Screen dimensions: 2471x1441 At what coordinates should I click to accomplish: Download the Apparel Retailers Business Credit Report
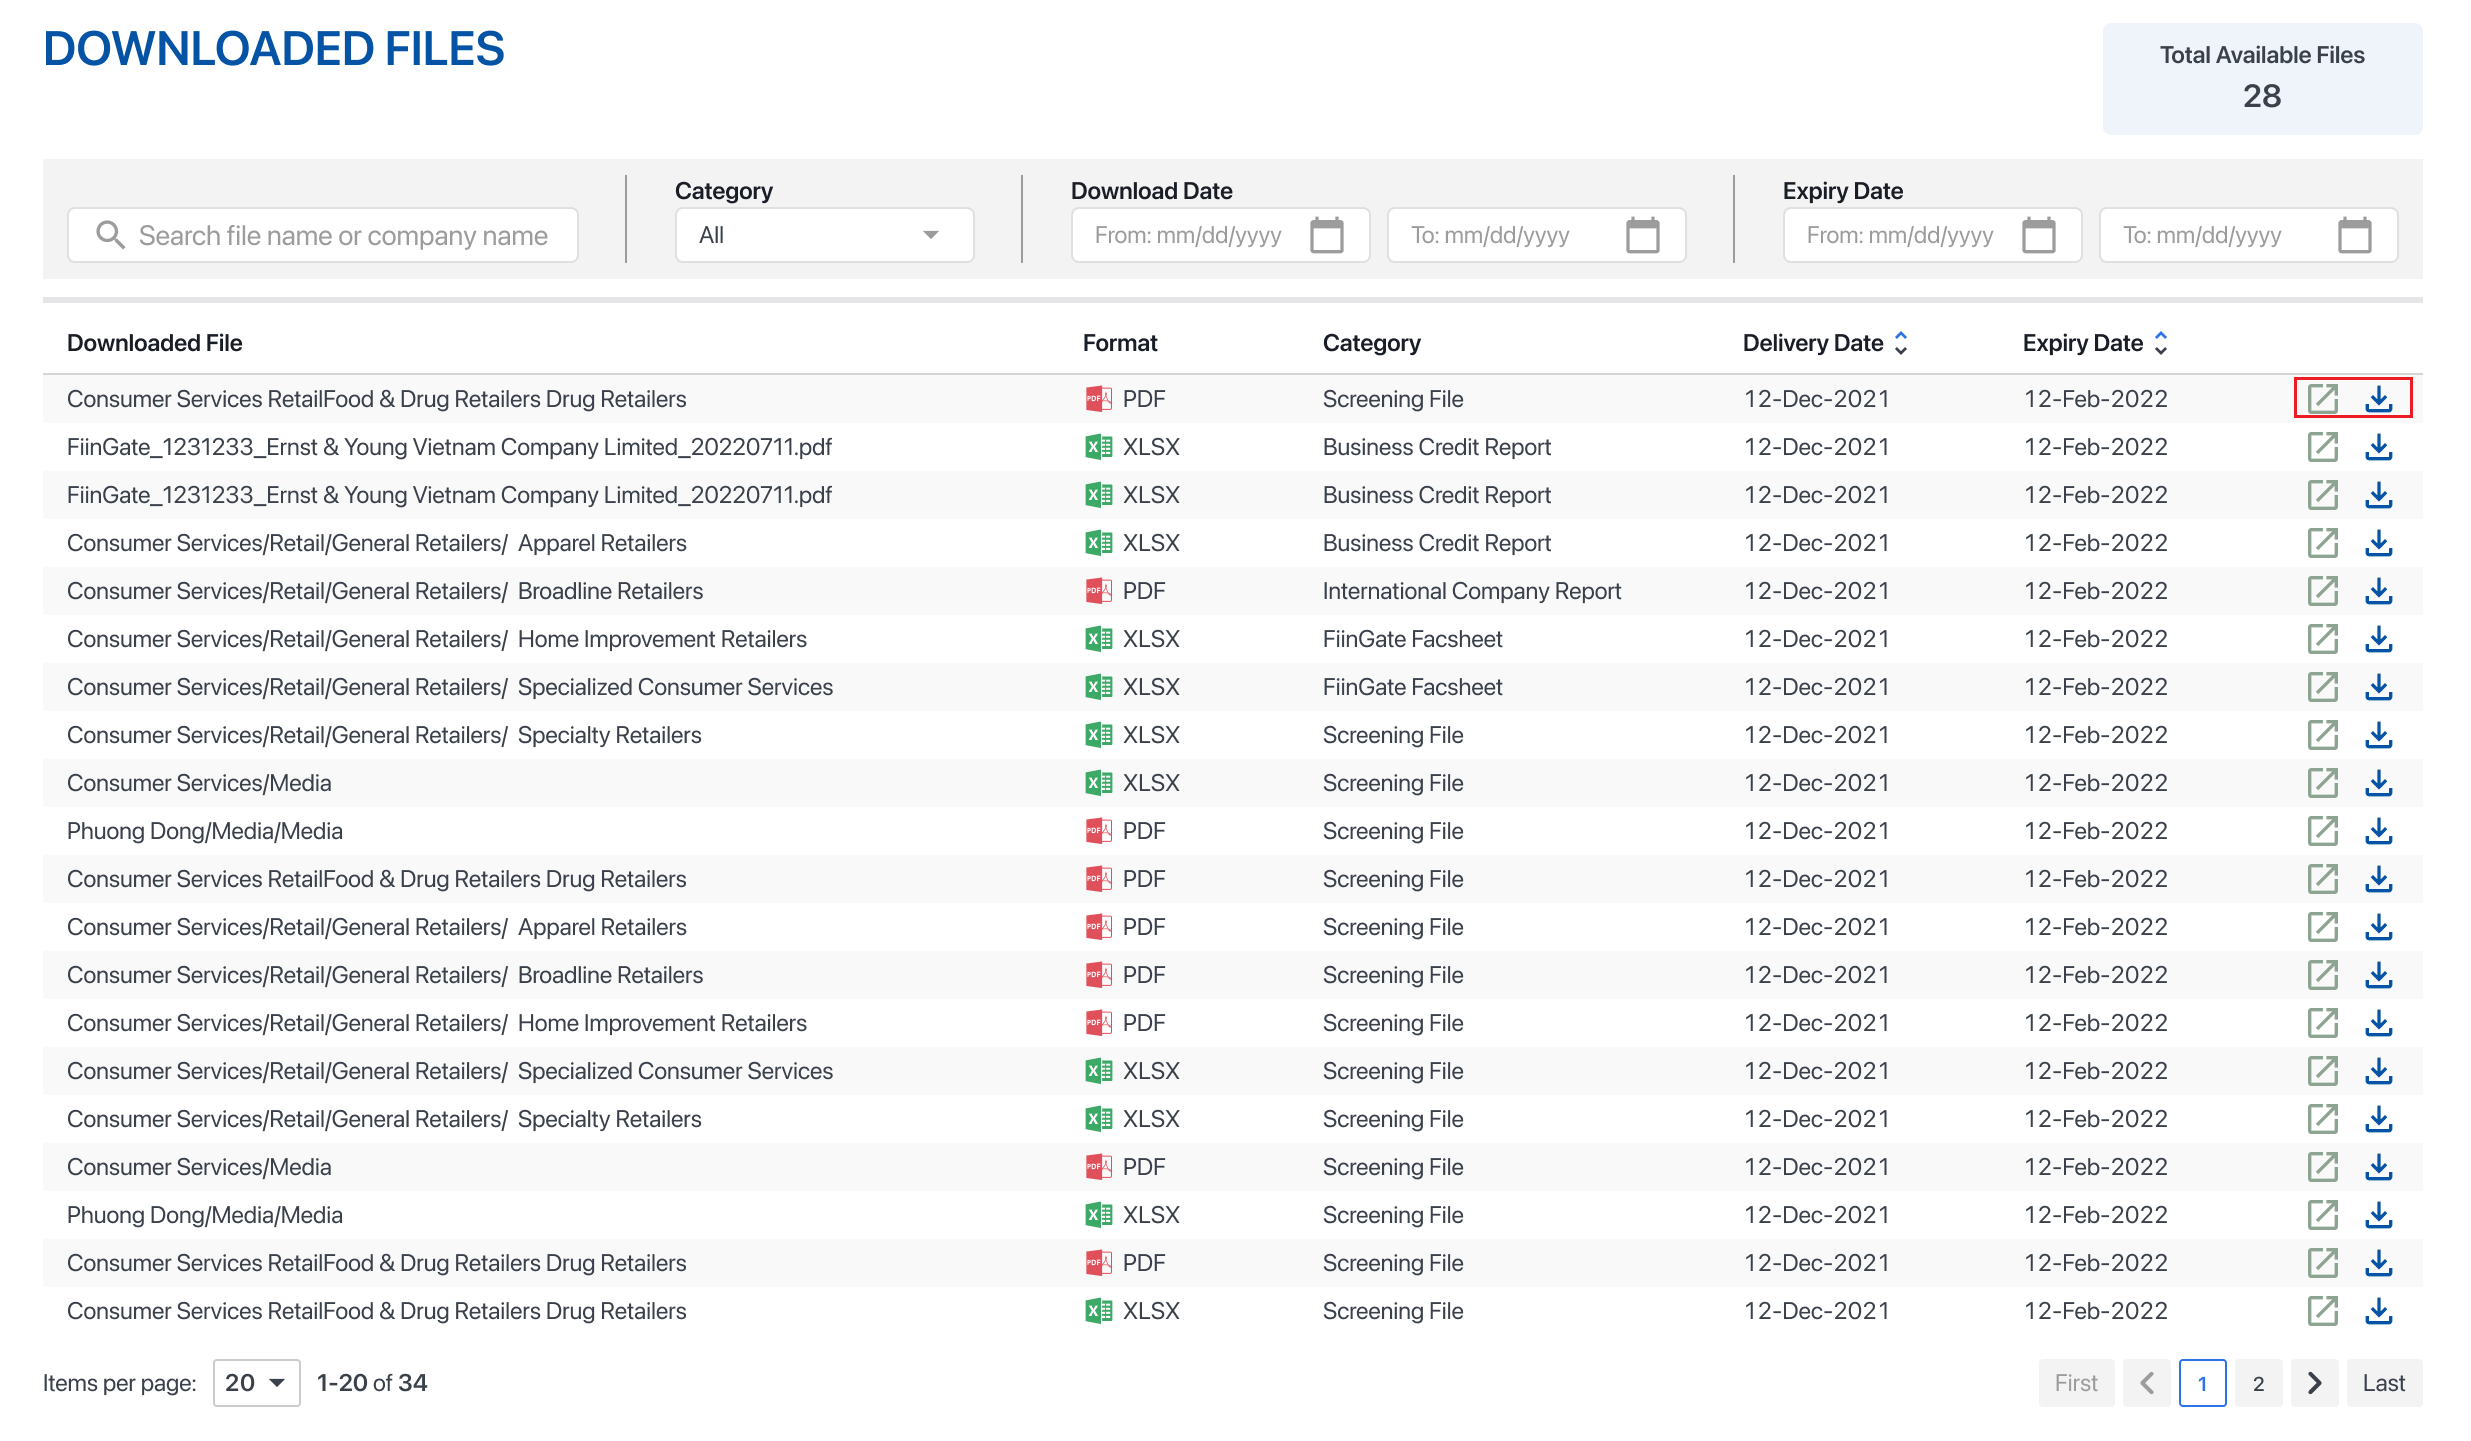tap(2378, 543)
